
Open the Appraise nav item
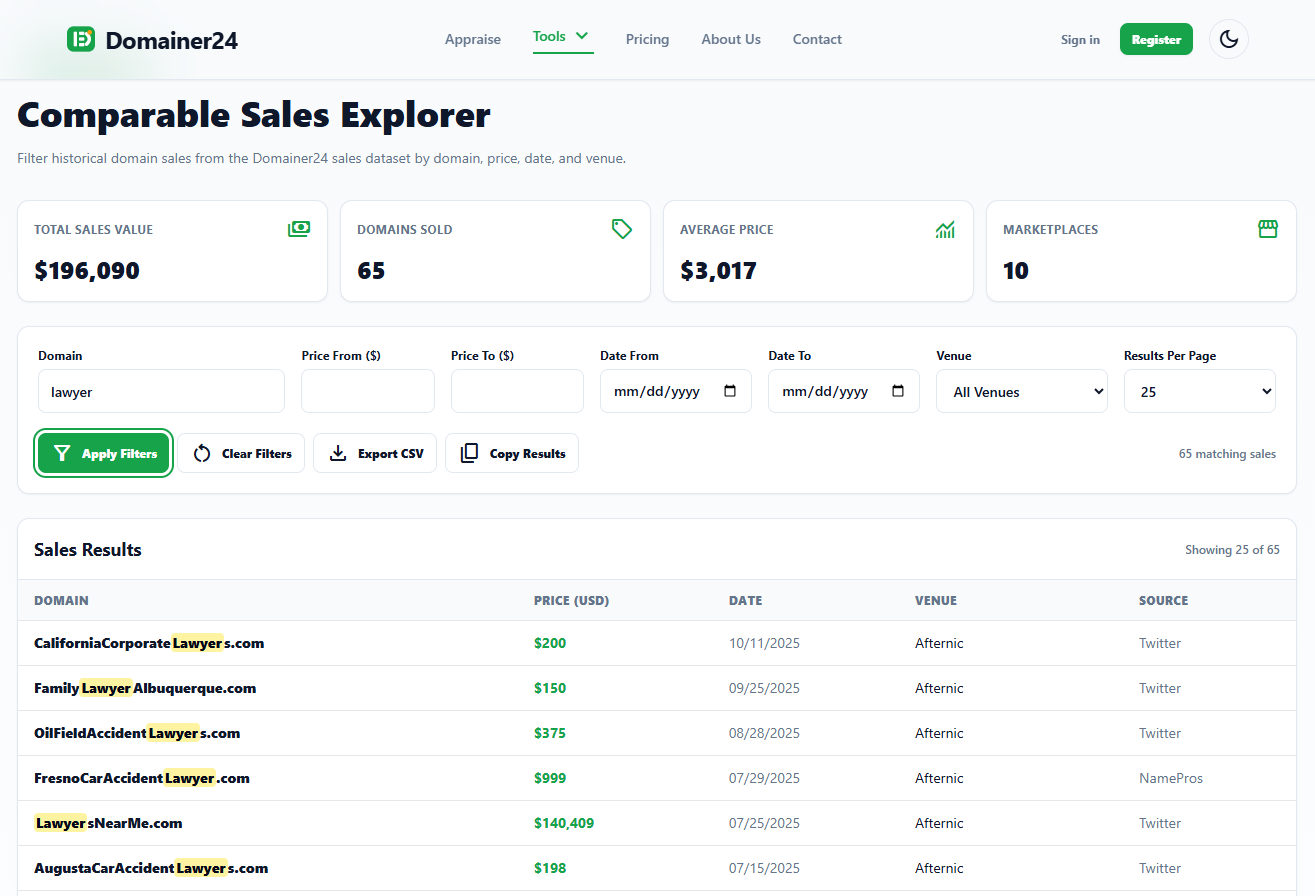tap(473, 39)
